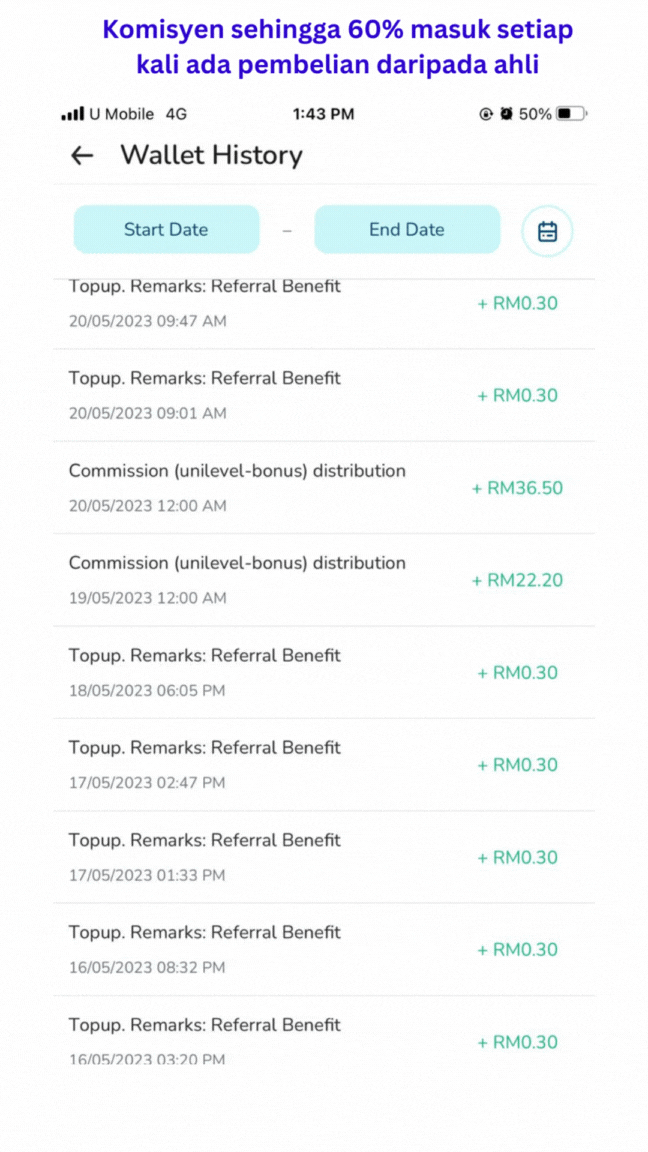Tap the 1:43 PM status bar clock
Viewport: 648px width, 1152px height.
tap(323, 114)
